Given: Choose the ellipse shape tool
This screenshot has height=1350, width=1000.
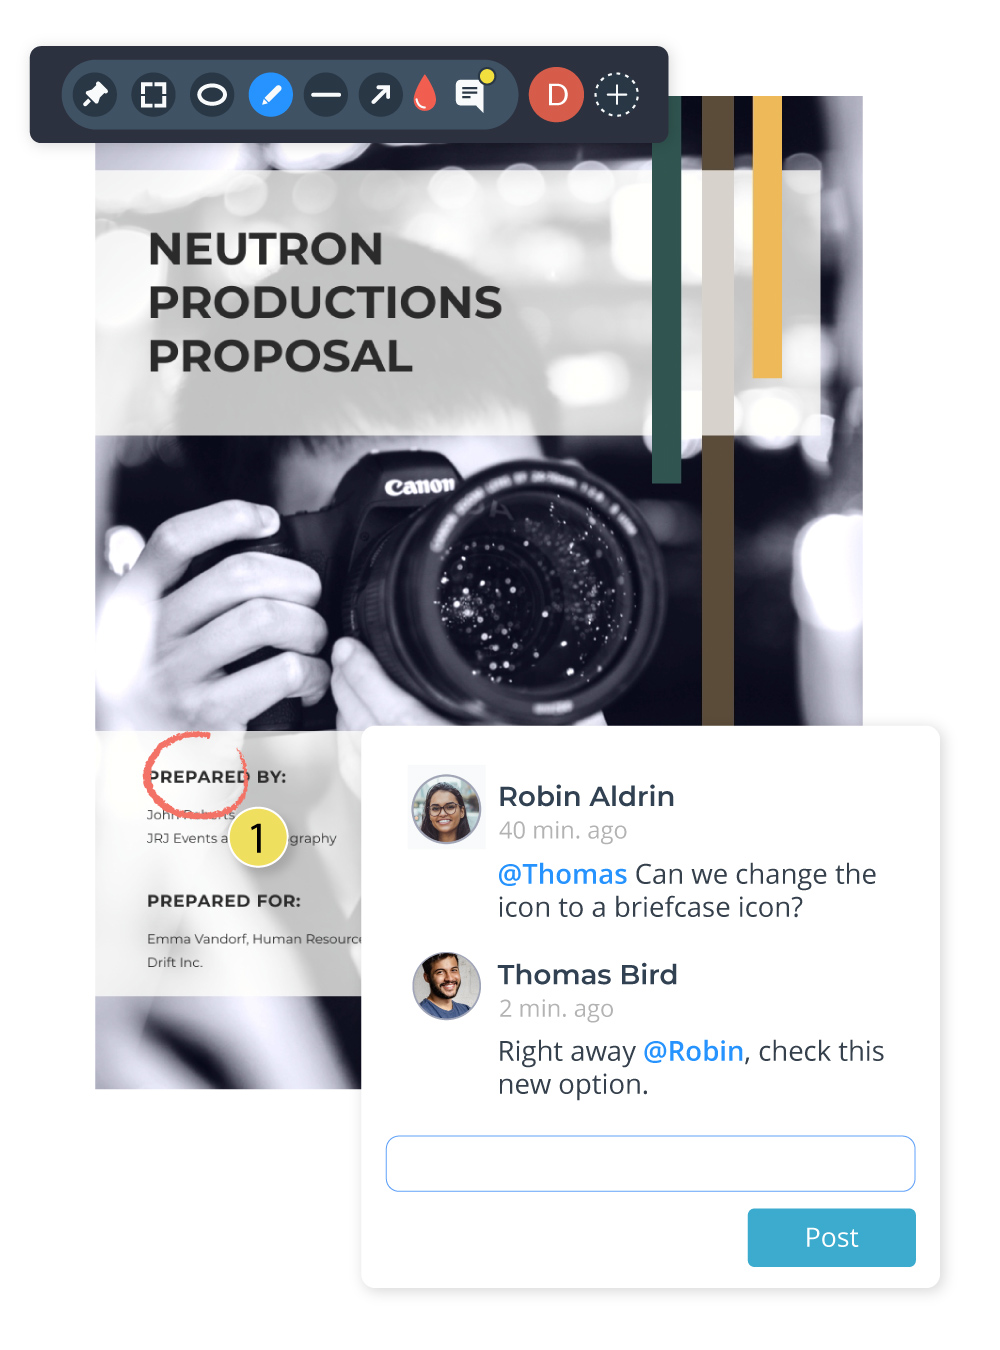Looking at the screenshot, I should pyautogui.click(x=212, y=95).
